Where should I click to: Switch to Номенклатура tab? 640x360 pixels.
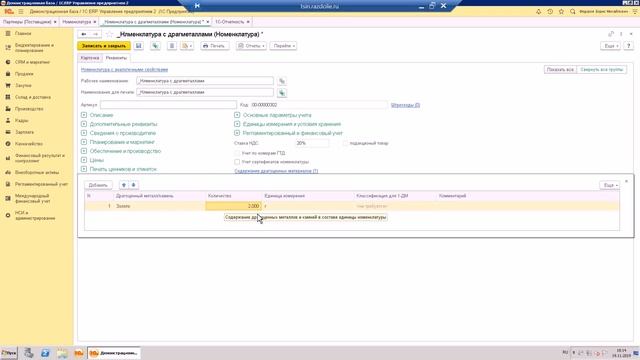coord(77,22)
